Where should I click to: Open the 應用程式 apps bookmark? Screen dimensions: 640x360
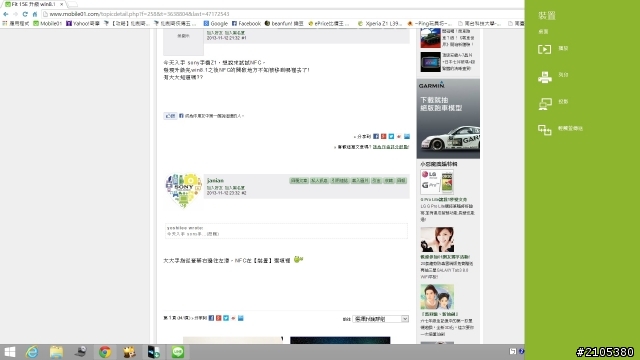coord(16,24)
